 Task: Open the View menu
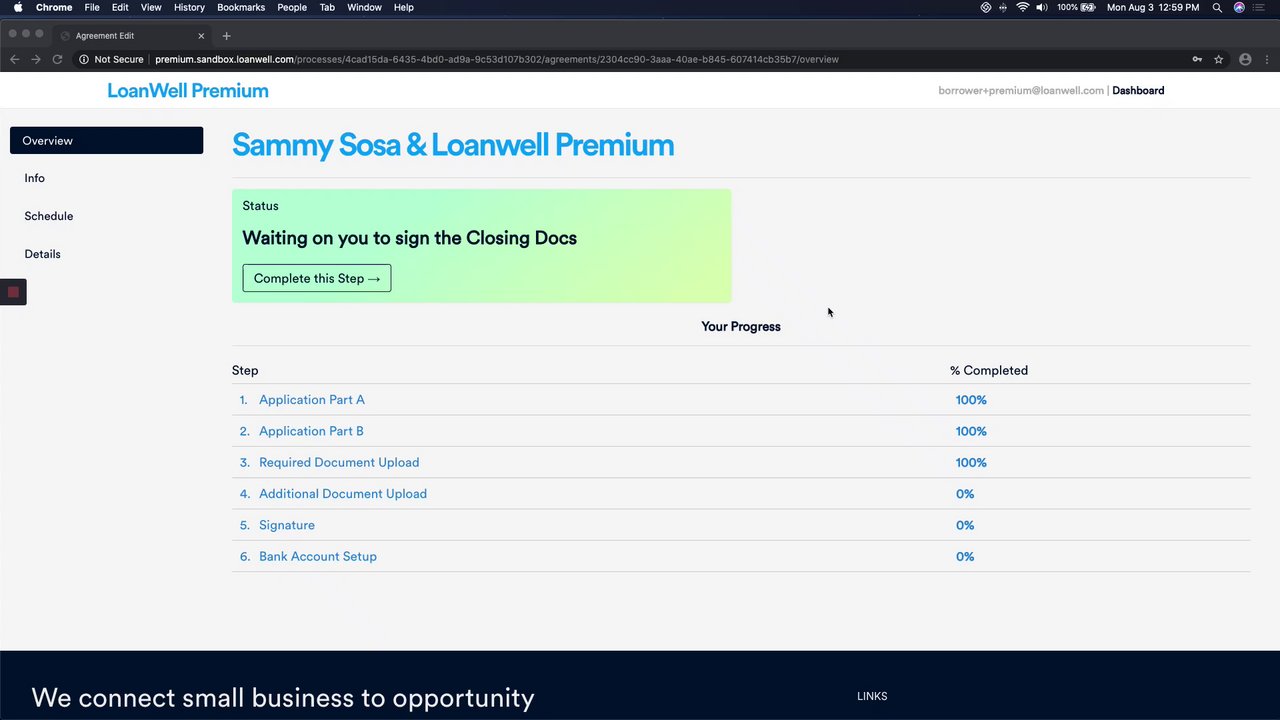coord(151,7)
